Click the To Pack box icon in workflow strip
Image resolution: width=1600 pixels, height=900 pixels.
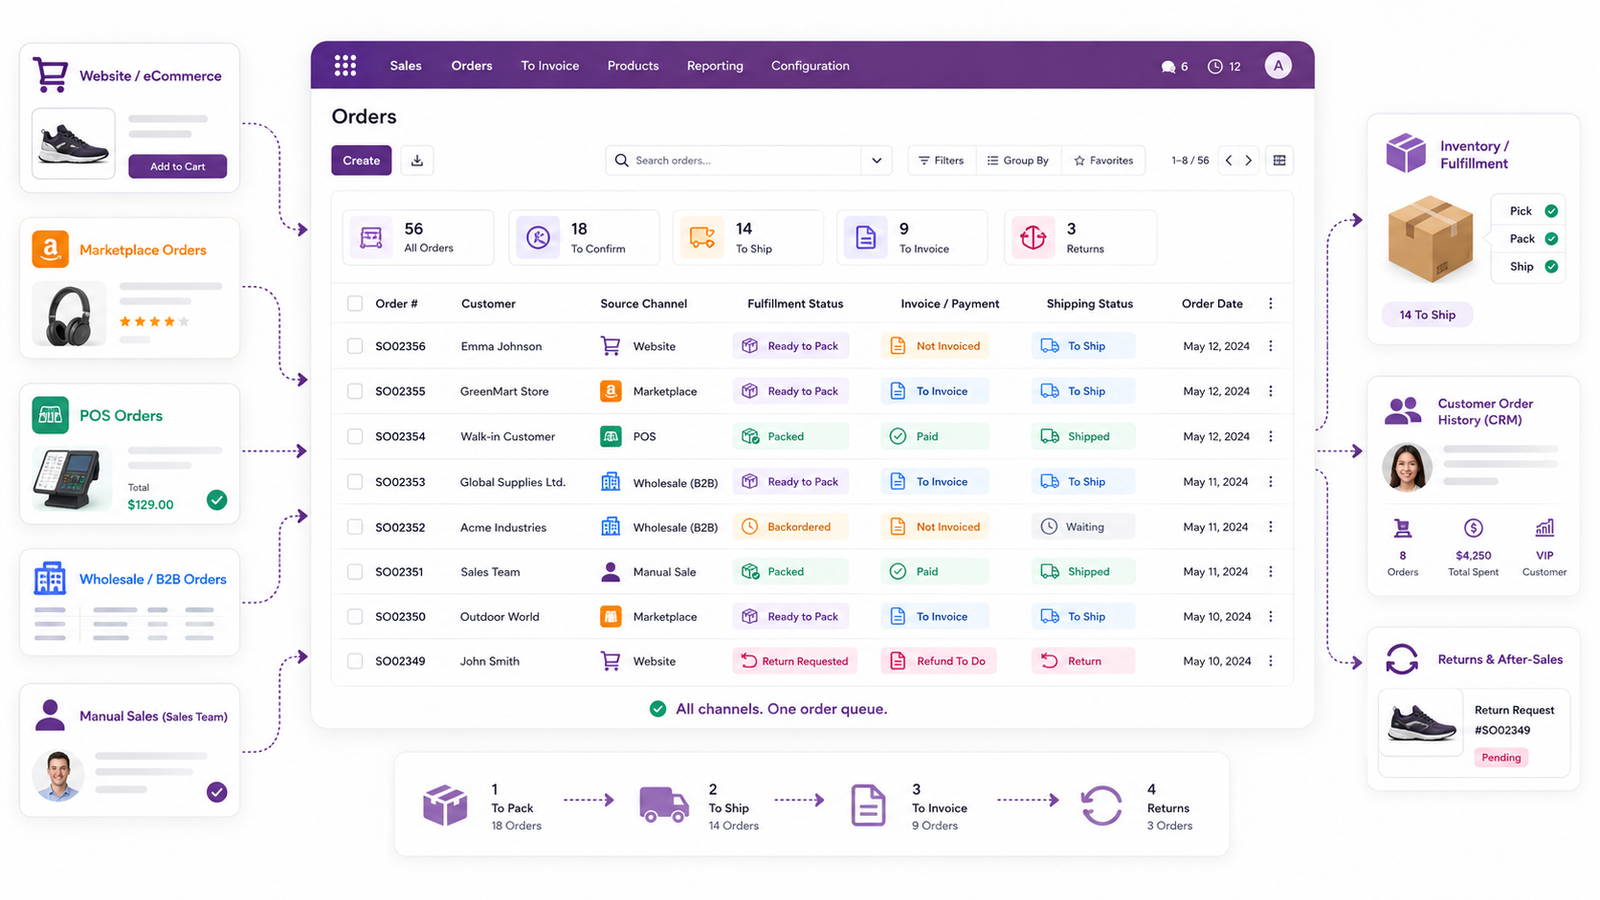pyautogui.click(x=445, y=805)
